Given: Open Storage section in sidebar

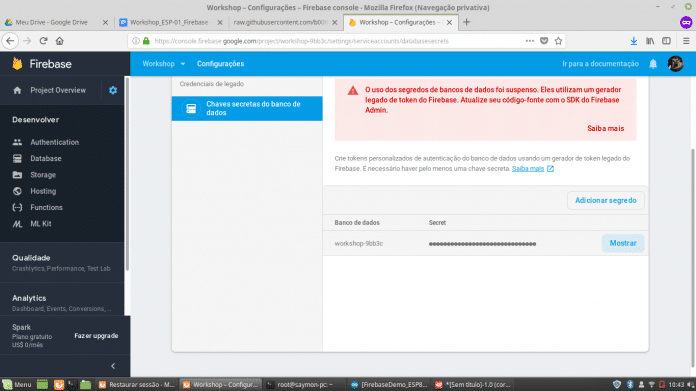Looking at the screenshot, I should (43, 175).
